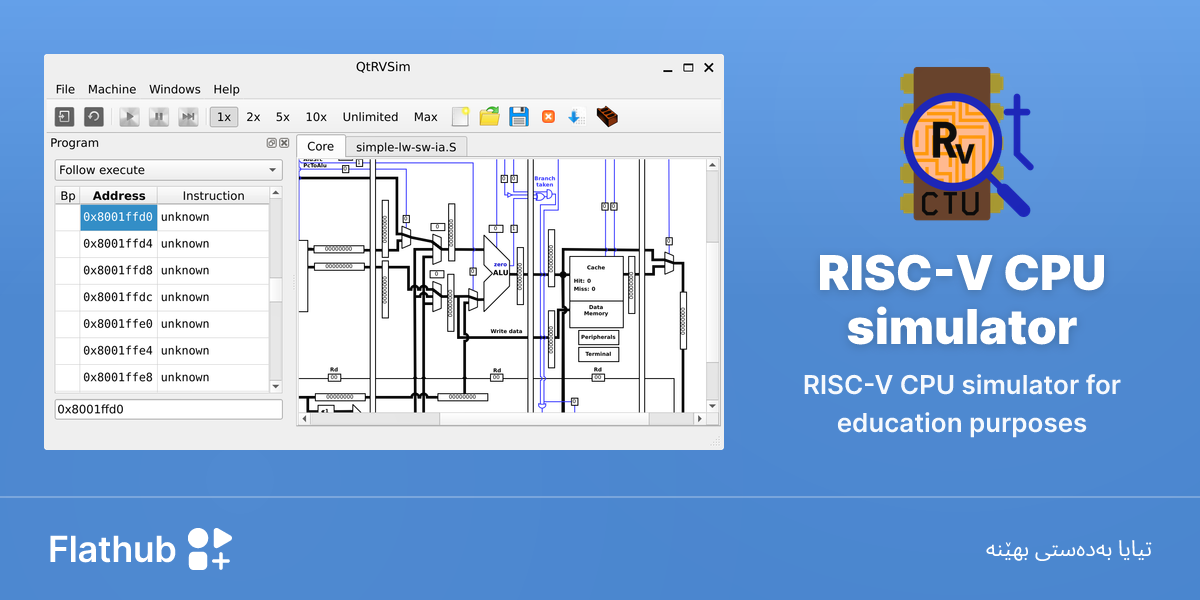Click the build executable brick icon

click(607, 117)
